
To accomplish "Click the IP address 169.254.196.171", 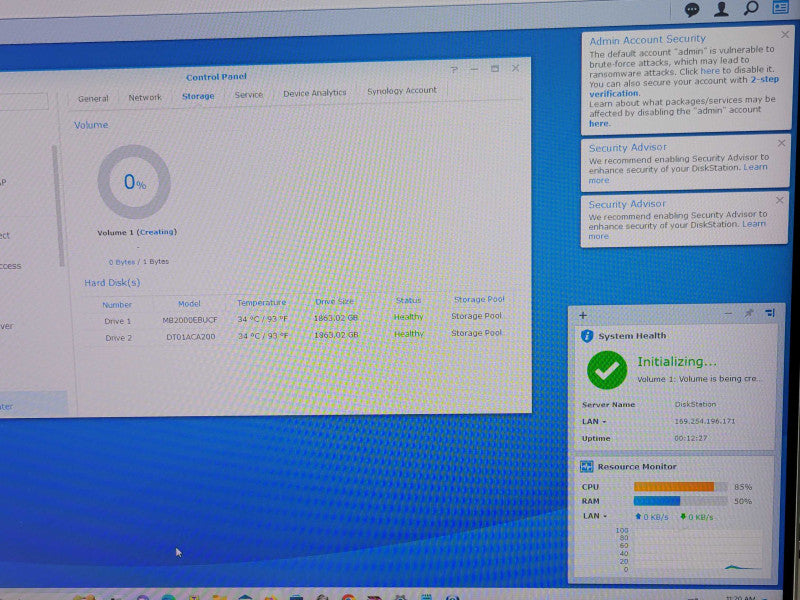I will pos(705,421).
